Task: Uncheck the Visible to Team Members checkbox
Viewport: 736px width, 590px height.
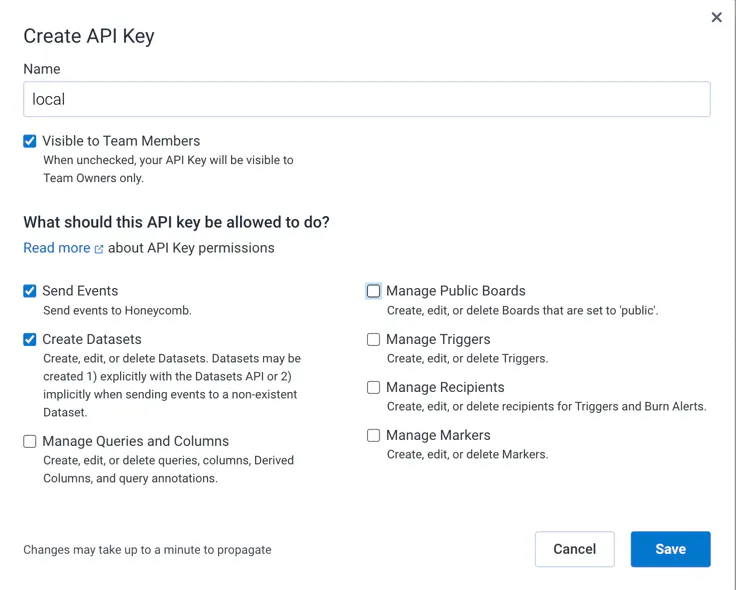Action: pyautogui.click(x=30, y=141)
